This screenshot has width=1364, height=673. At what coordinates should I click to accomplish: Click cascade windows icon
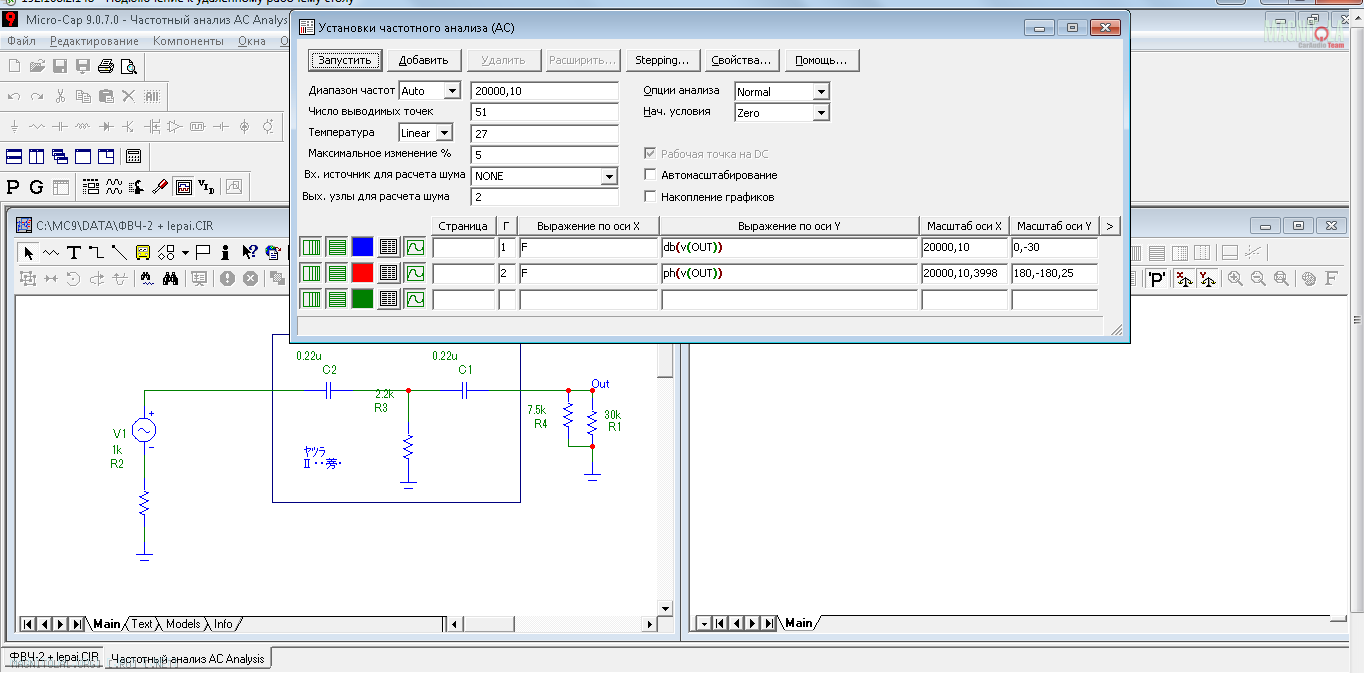[x=60, y=157]
